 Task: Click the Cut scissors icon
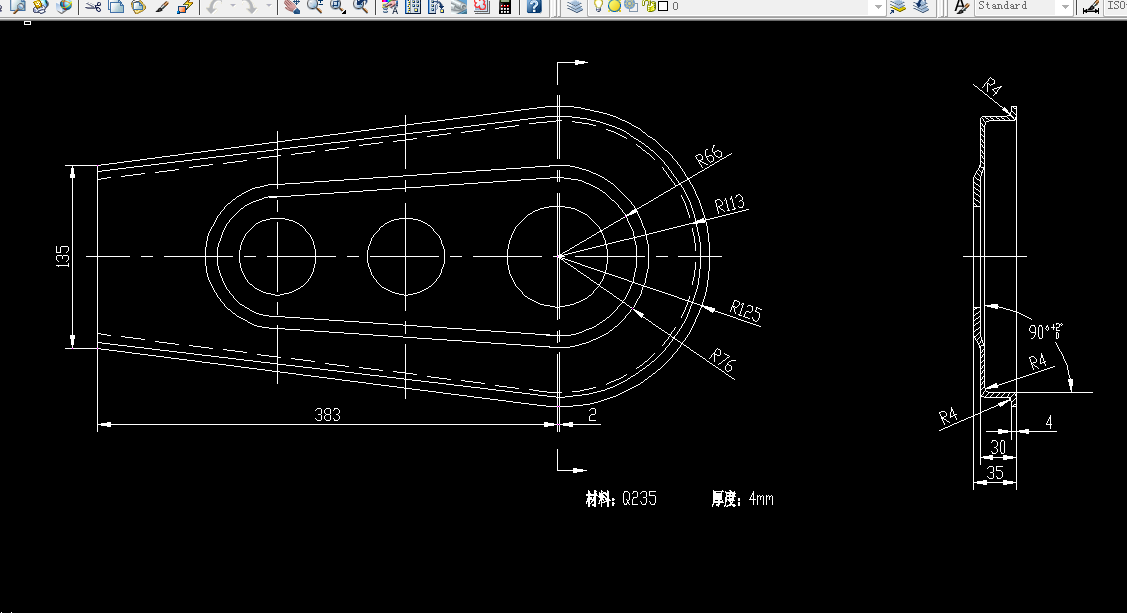[x=93, y=6]
